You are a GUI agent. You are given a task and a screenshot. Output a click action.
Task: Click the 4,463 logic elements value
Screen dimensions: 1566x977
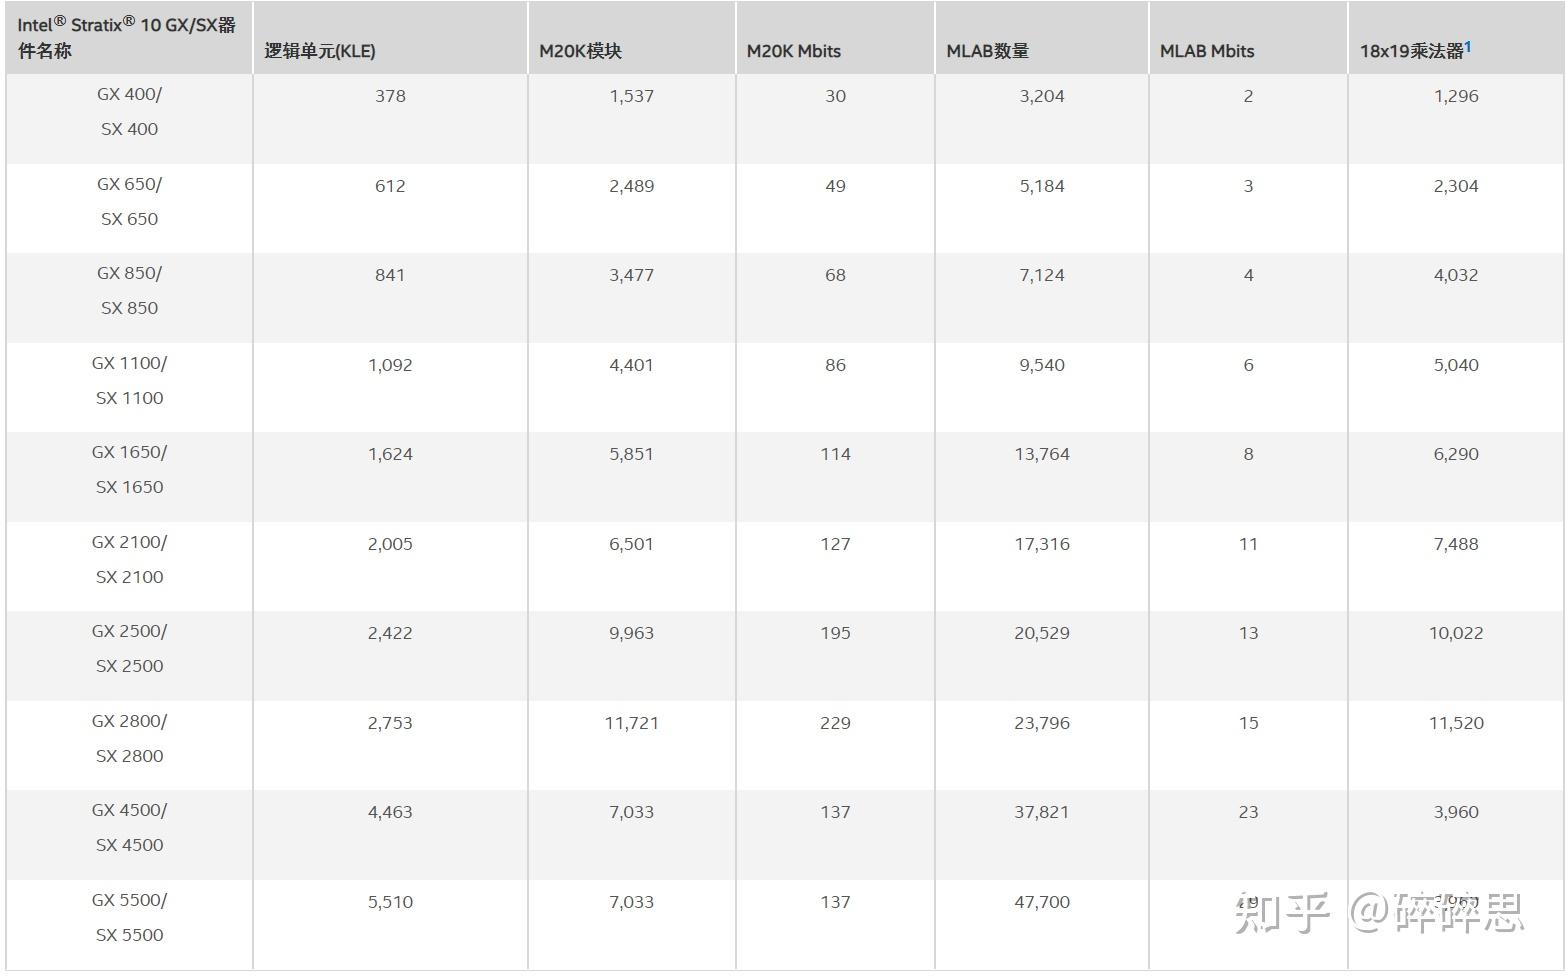pos(390,812)
